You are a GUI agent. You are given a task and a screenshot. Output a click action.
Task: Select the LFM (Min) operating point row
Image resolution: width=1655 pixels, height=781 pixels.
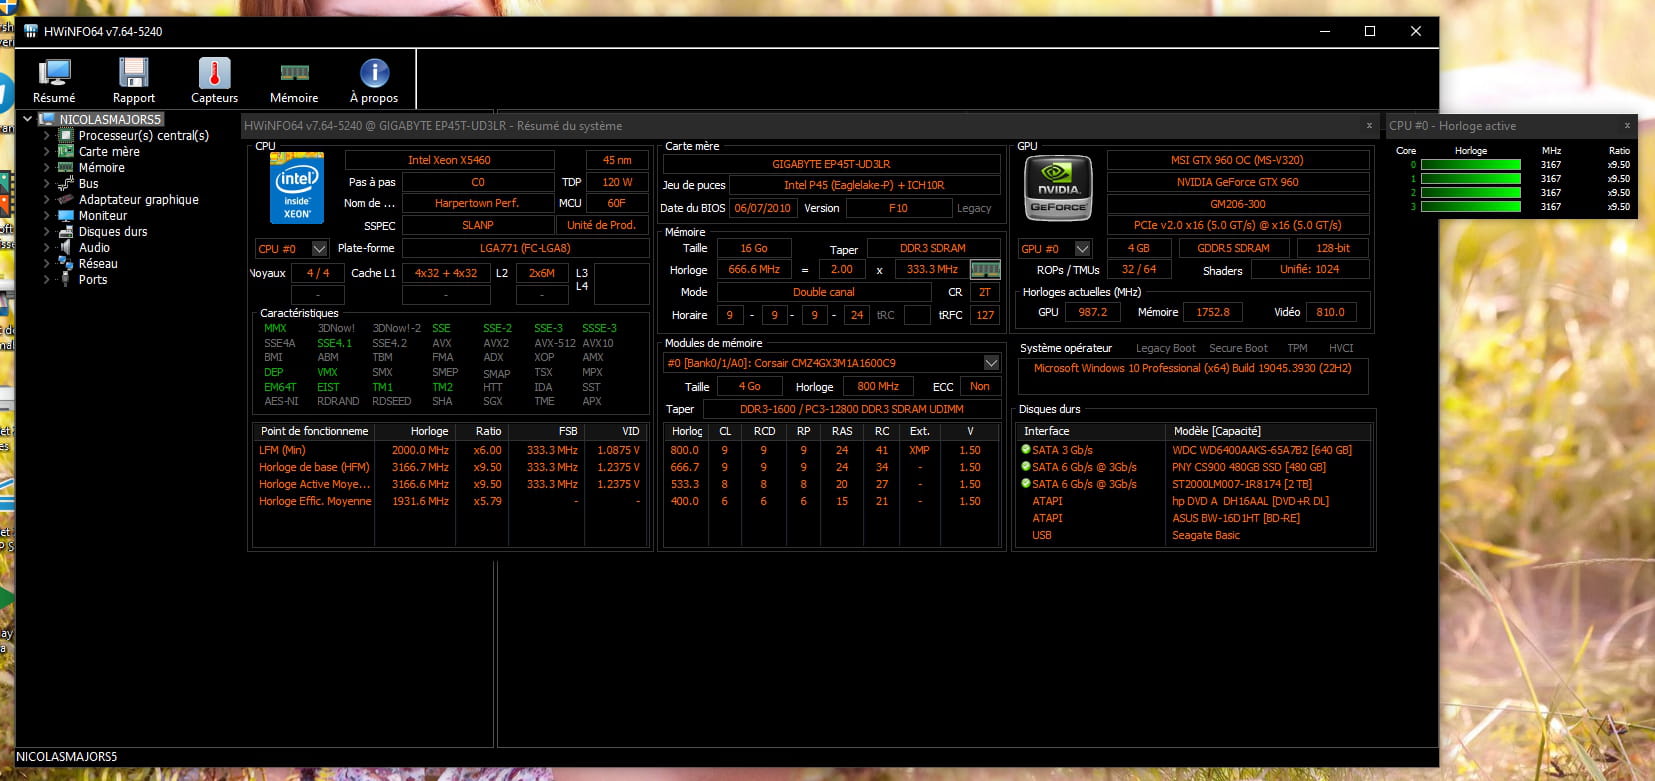pyautogui.click(x=450, y=450)
